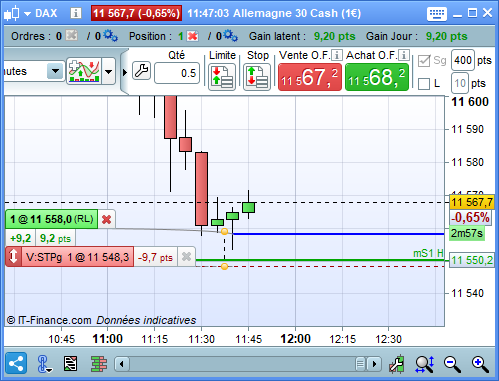Close all positions red cross icon
The height and width of the screenshot is (381, 499).
tap(193, 36)
